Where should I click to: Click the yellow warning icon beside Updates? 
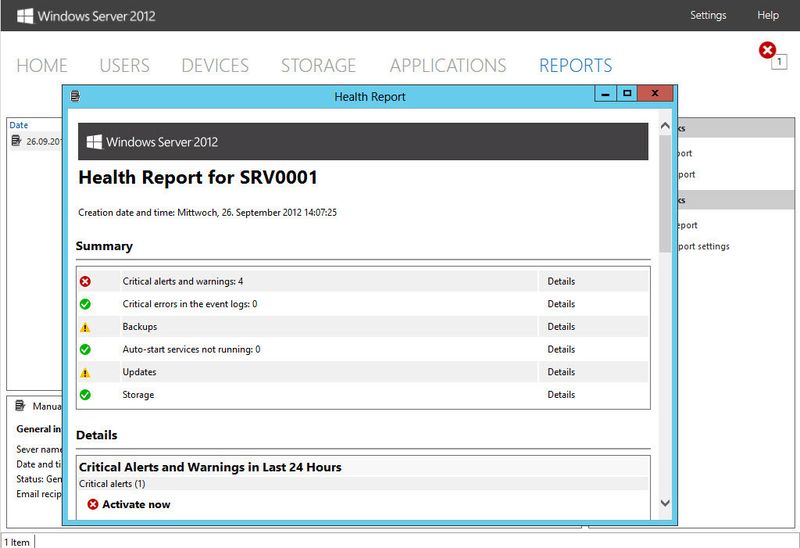tap(85, 372)
